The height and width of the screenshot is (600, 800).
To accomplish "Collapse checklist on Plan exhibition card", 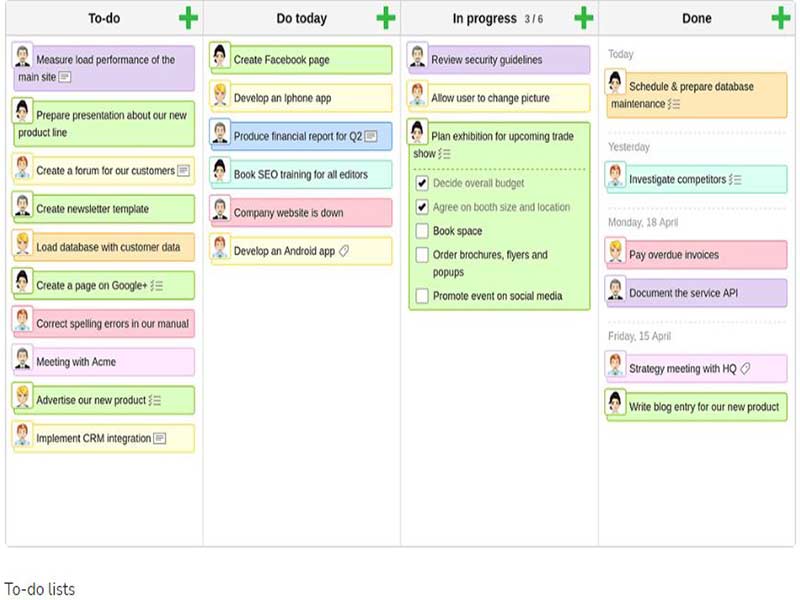I will (x=445, y=154).
